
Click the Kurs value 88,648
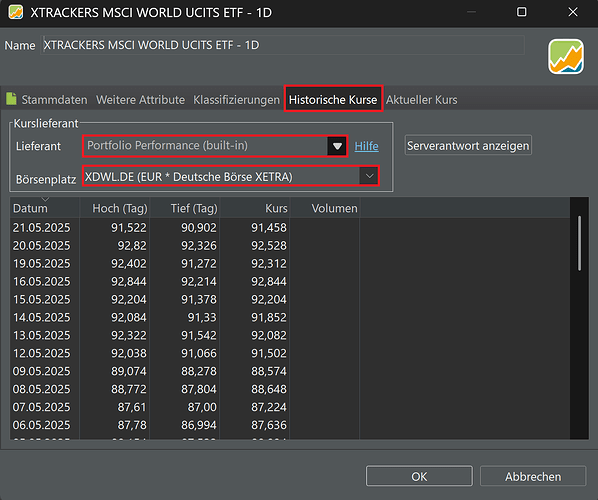(269, 389)
